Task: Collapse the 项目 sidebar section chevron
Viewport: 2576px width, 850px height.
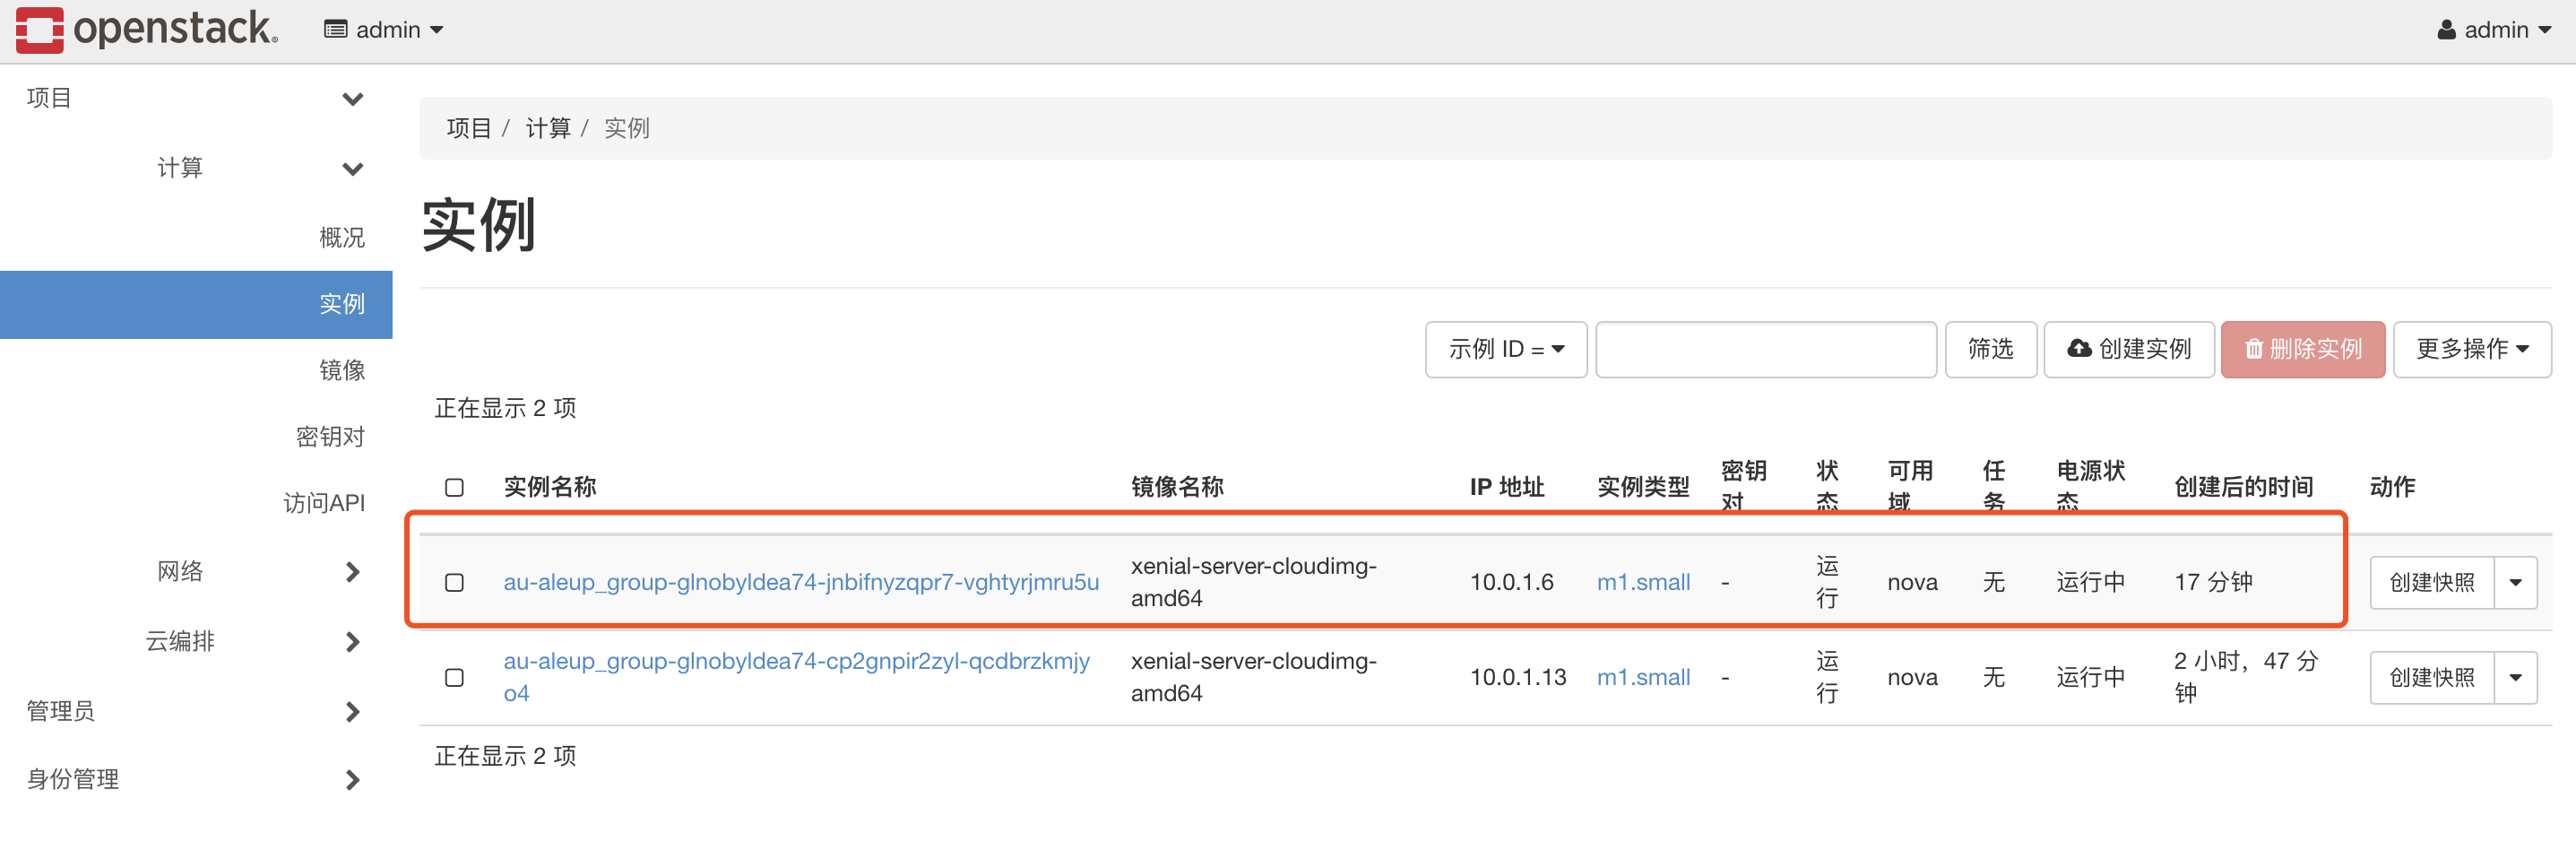Action: [352, 99]
